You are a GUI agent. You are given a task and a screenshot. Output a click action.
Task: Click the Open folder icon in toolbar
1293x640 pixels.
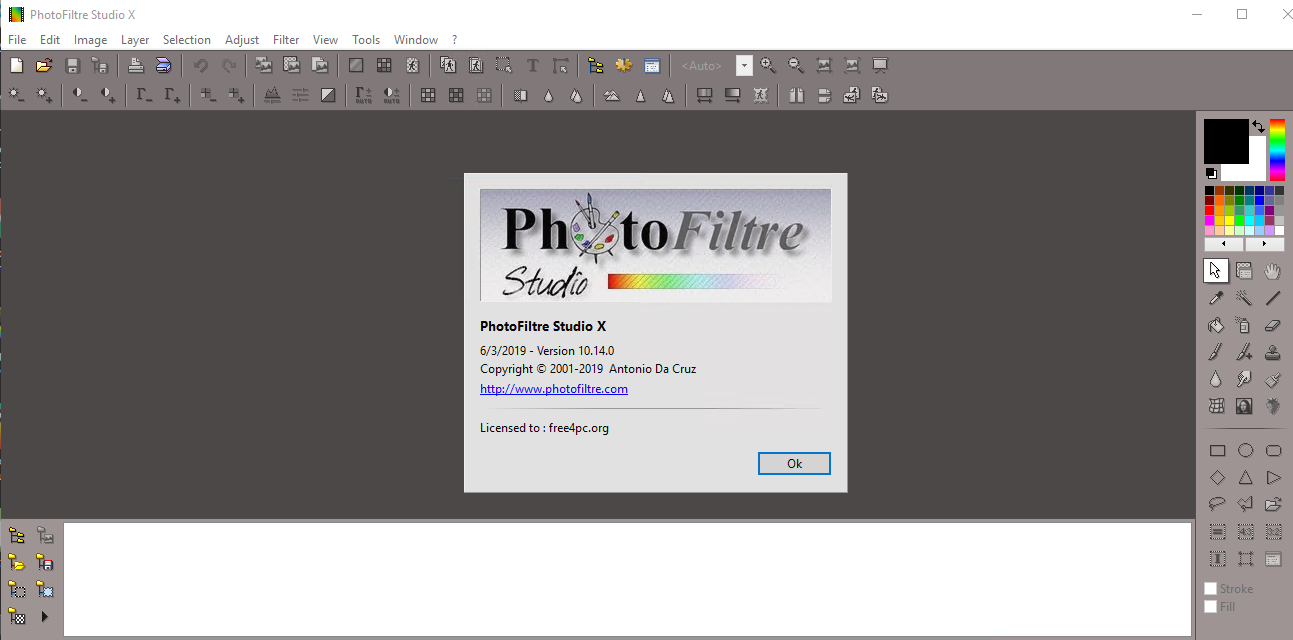click(x=44, y=65)
